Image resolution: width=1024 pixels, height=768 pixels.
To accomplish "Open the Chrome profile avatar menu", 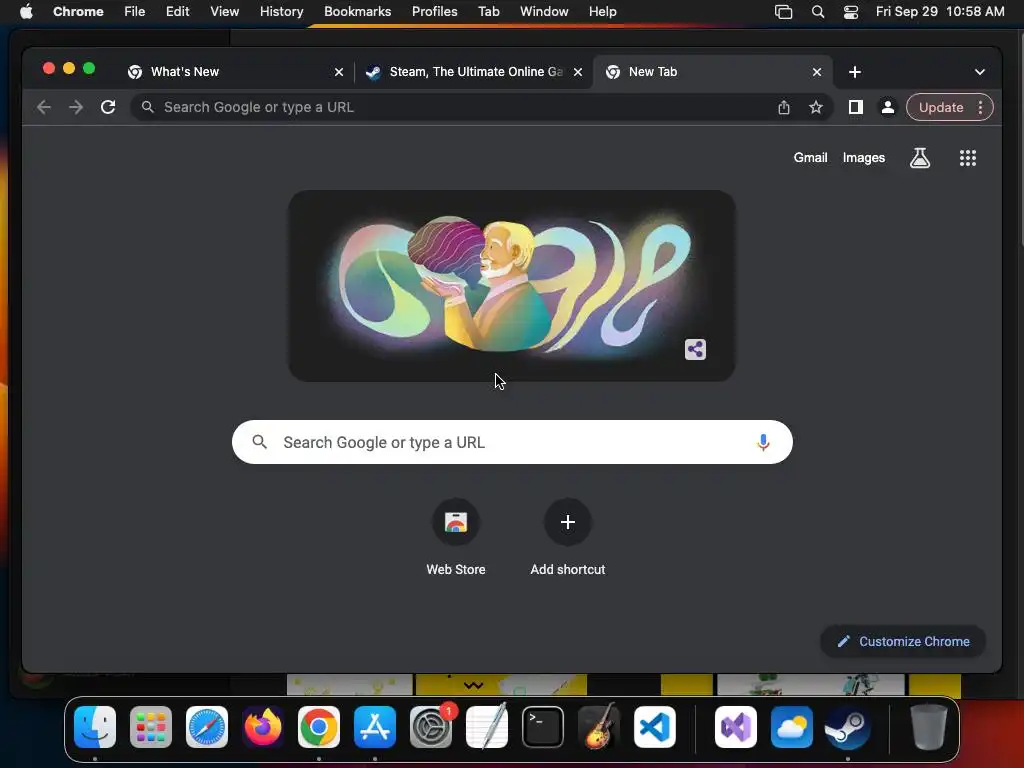I will coord(888,107).
